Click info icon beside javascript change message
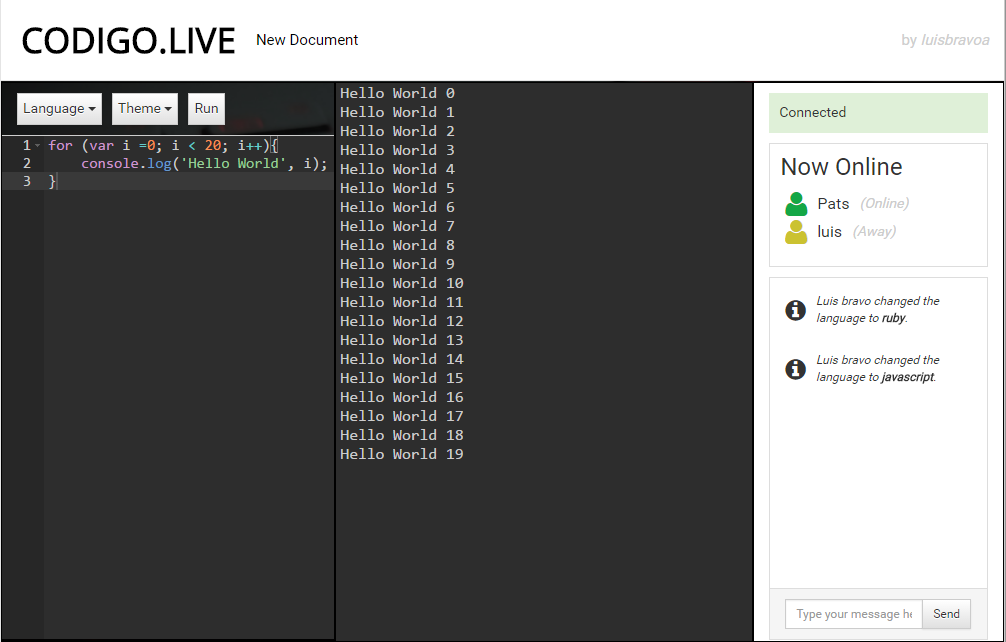The image size is (1006, 642). click(x=796, y=369)
